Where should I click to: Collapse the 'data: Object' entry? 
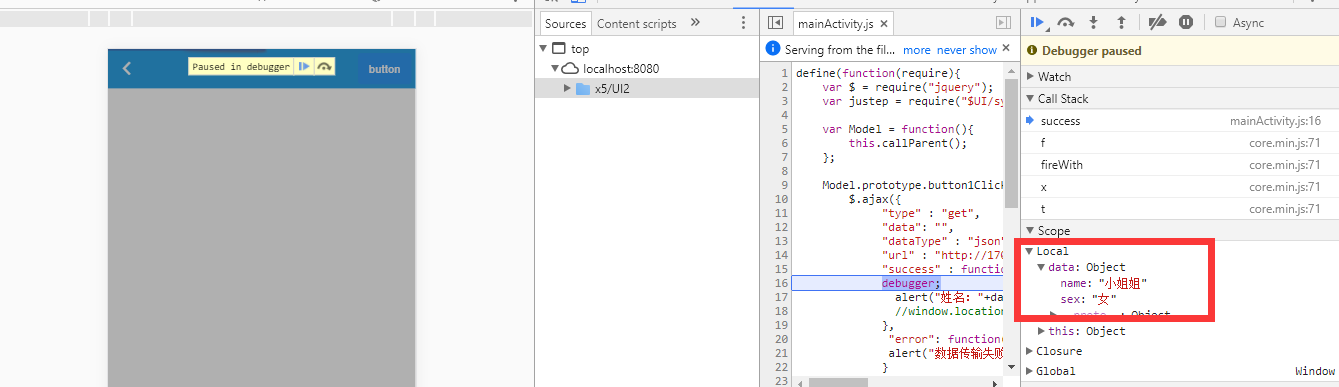1041,267
